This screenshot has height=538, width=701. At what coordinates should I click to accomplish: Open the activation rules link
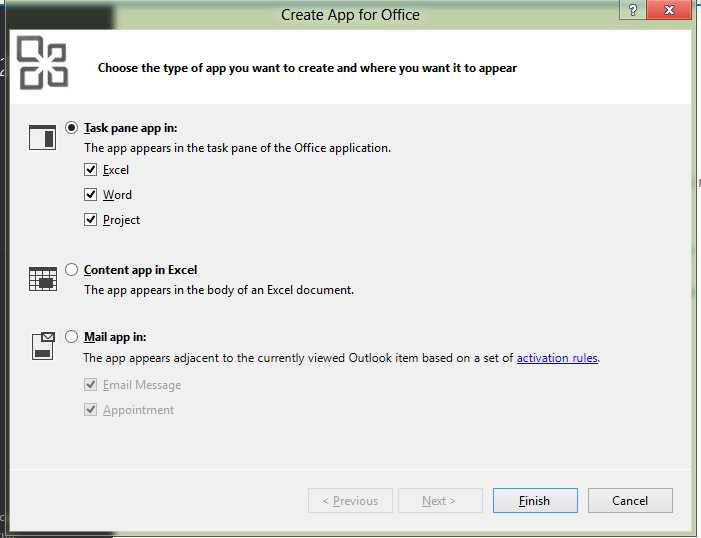coord(557,358)
